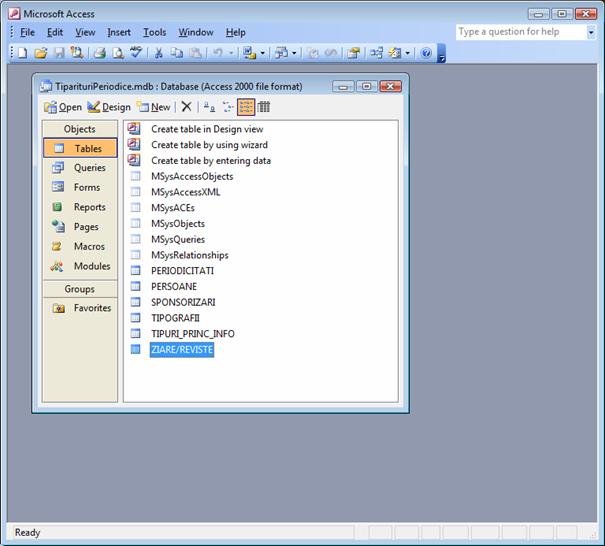Switch to List view in database window
Screen dimensions: 605x546
[246, 107]
